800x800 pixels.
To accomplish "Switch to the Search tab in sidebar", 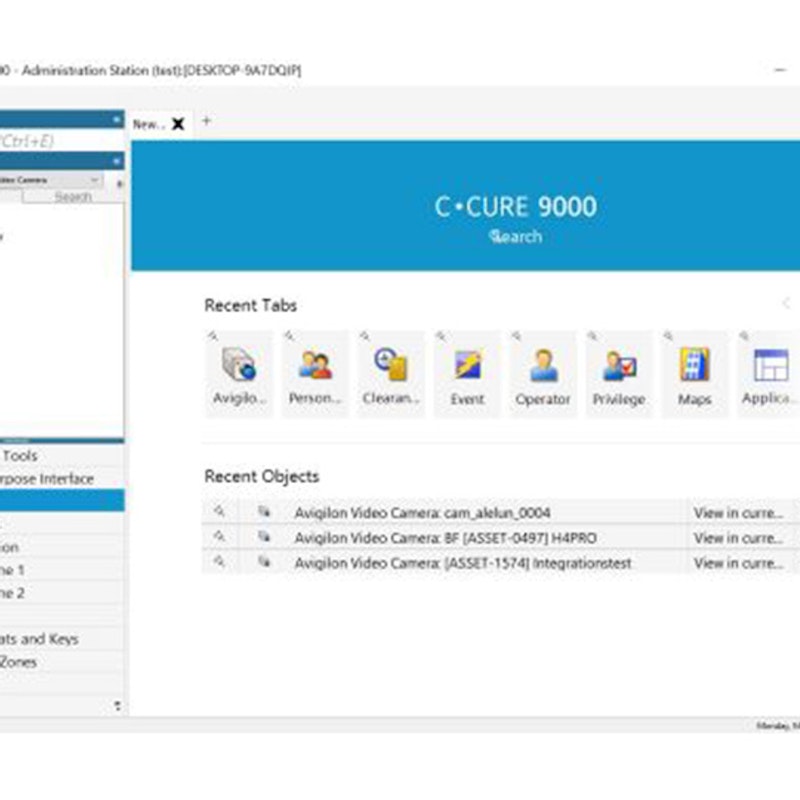I will [73, 197].
